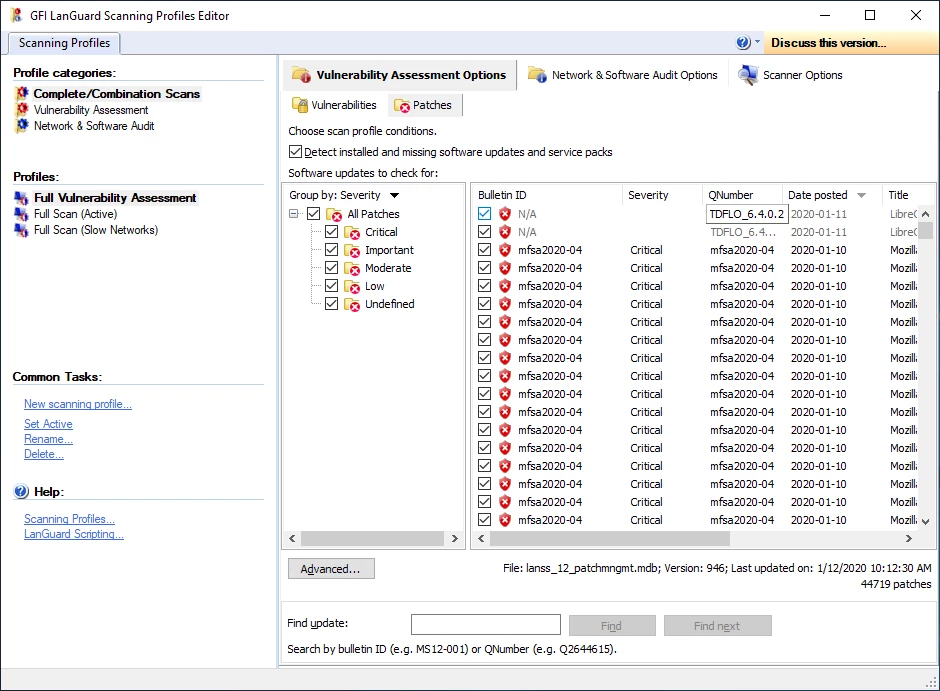Click the Full Vulnerability Assessment profile icon
Image resolution: width=940 pixels, height=691 pixels.
(22, 198)
